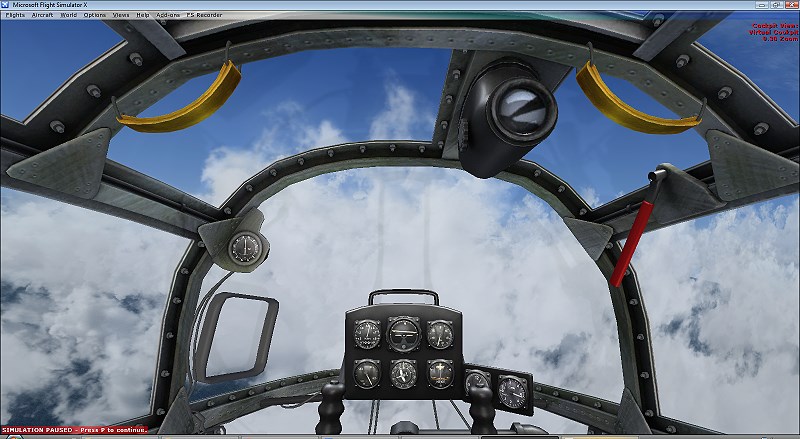800x439 pixels.
Task: Open the Views menu
Action: pos(121,15)
